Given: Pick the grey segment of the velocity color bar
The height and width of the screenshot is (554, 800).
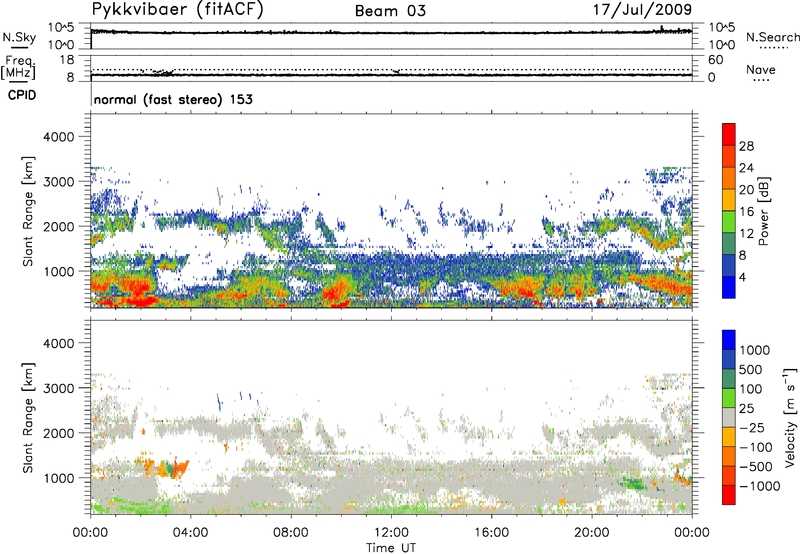Looking at the screenshot, I should [729, 417].
